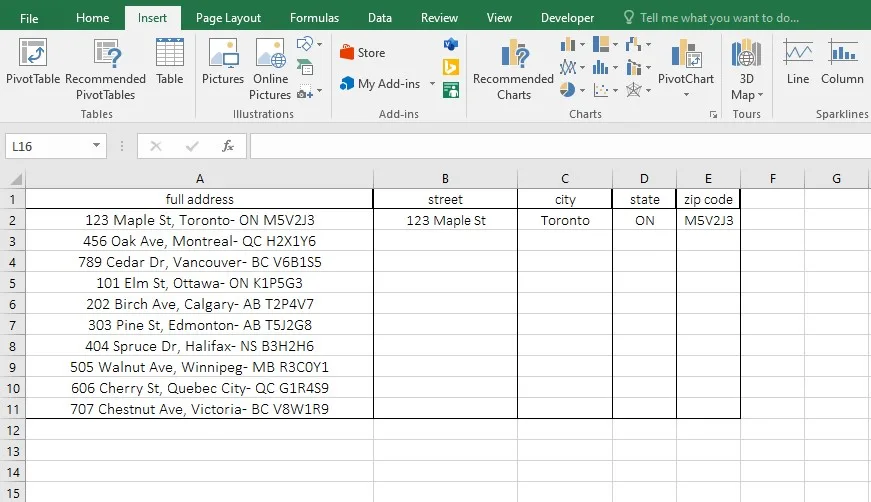Viewport: 871px width, 502px height.
Task: Select cell with 456 Oak Ave, Montreal address
Action: [199, 241]
